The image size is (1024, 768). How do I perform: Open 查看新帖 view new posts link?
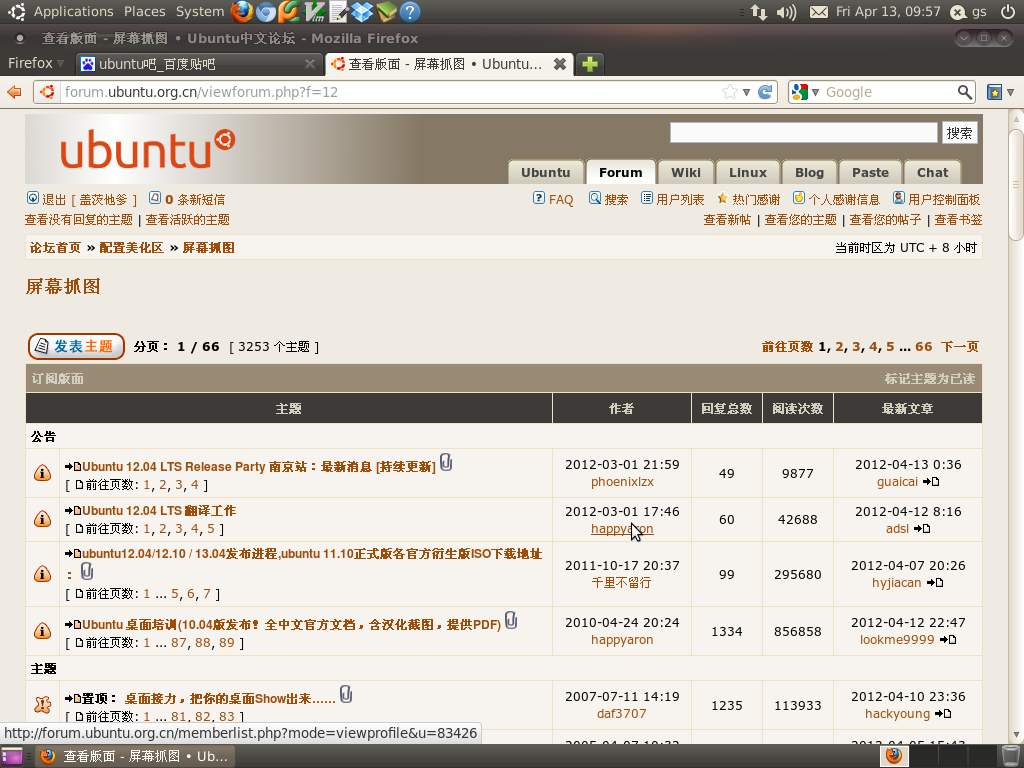(727, 219)
